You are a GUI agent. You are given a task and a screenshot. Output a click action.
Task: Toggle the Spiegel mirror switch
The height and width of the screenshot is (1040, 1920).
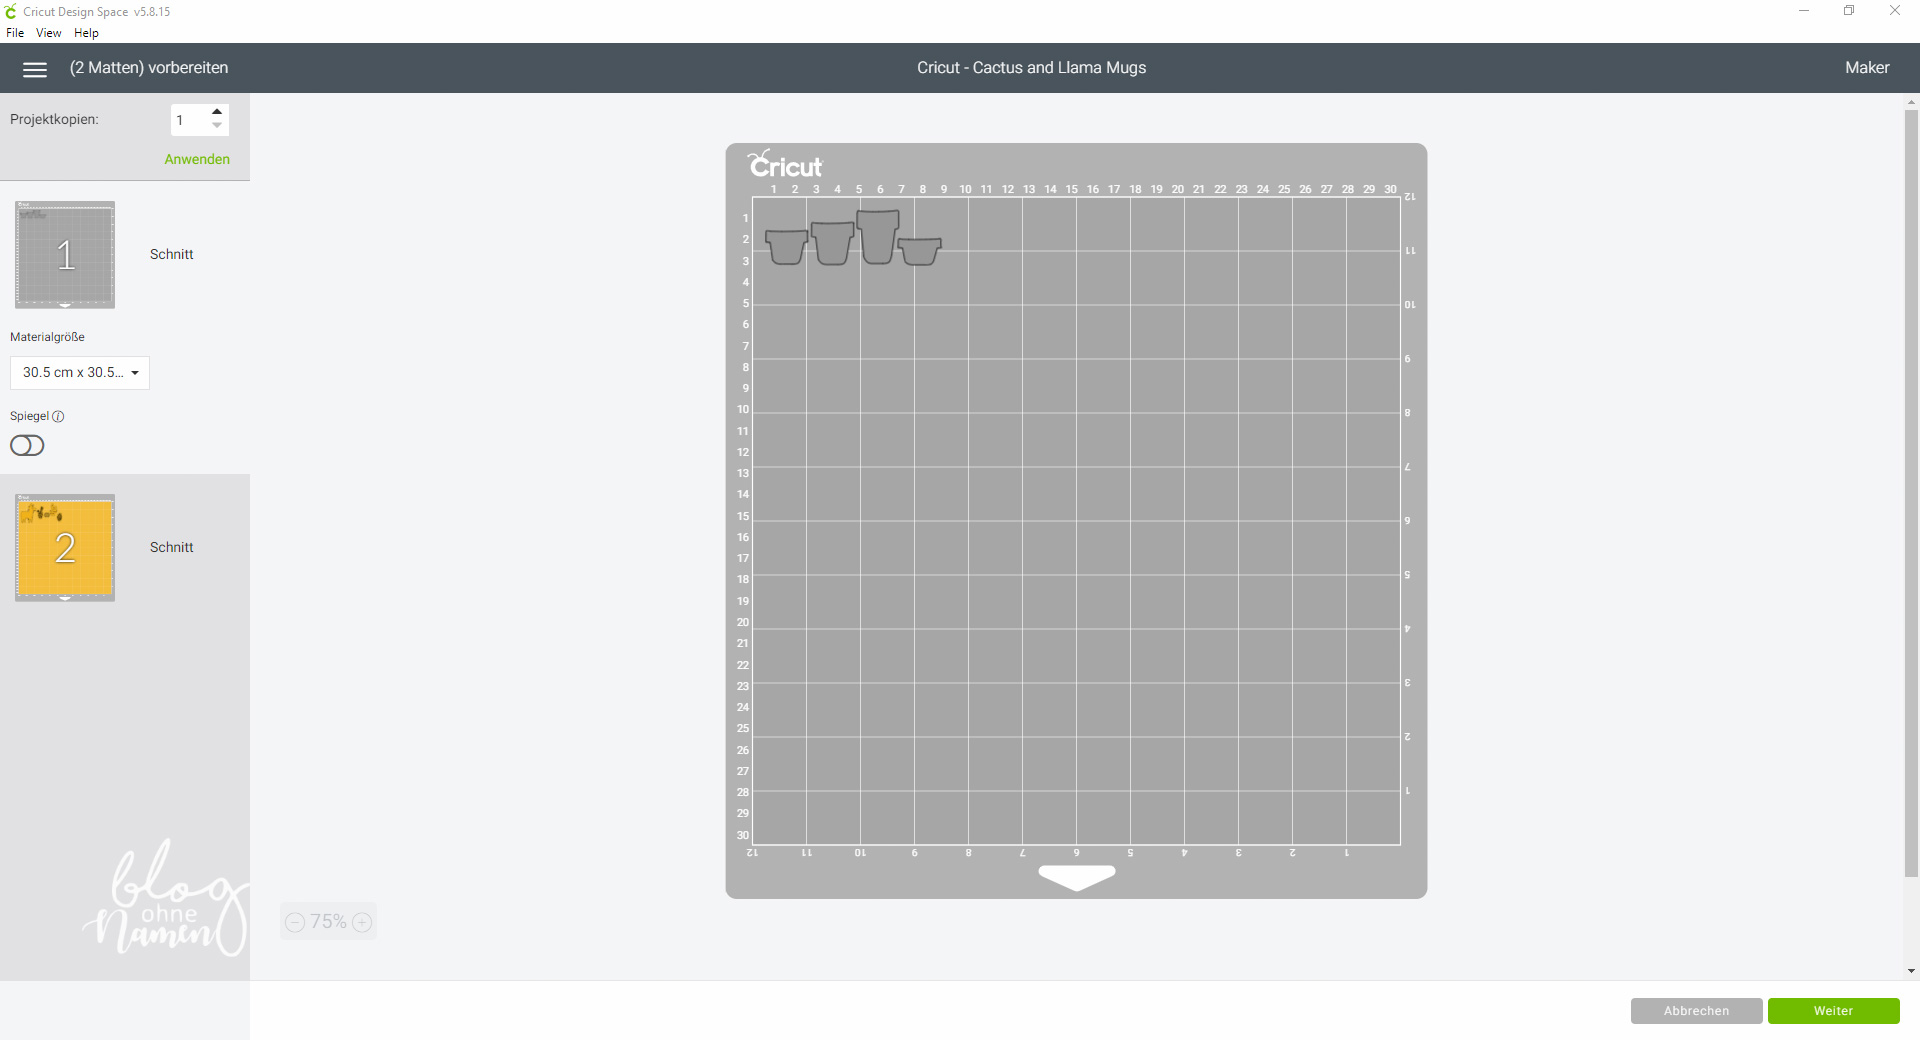coord(28,446)
